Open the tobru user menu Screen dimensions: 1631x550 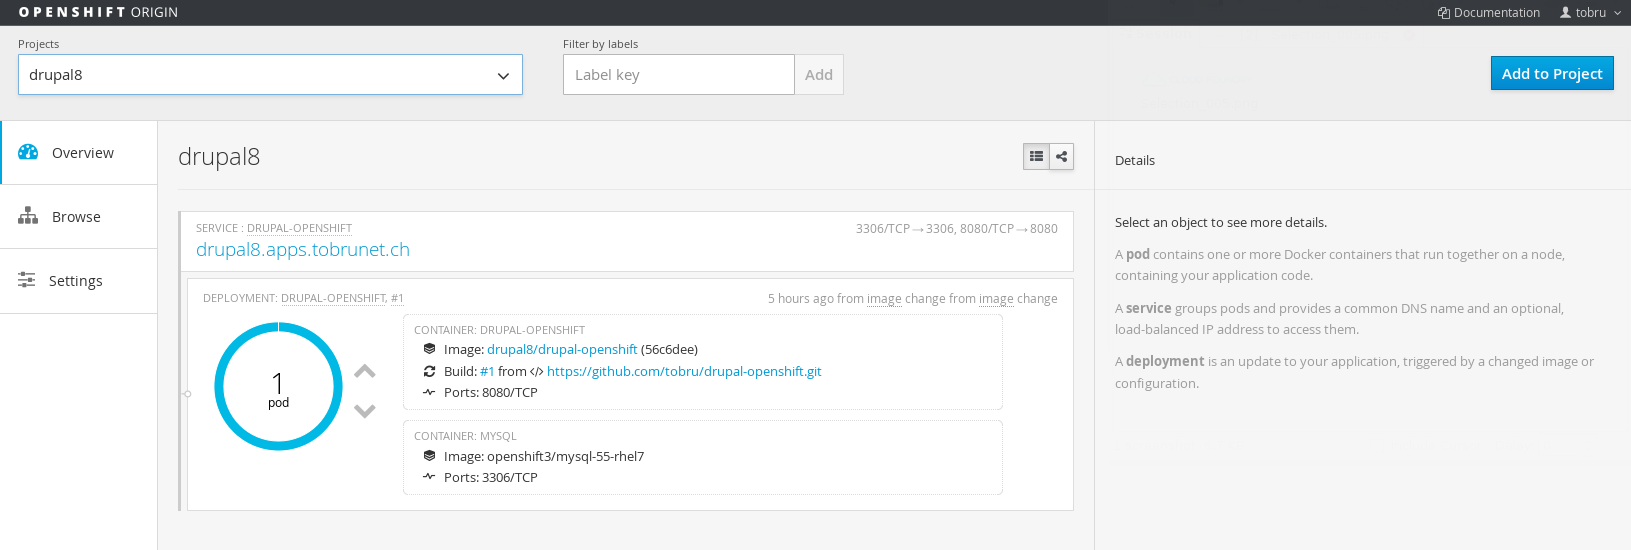click(1590, 13)
